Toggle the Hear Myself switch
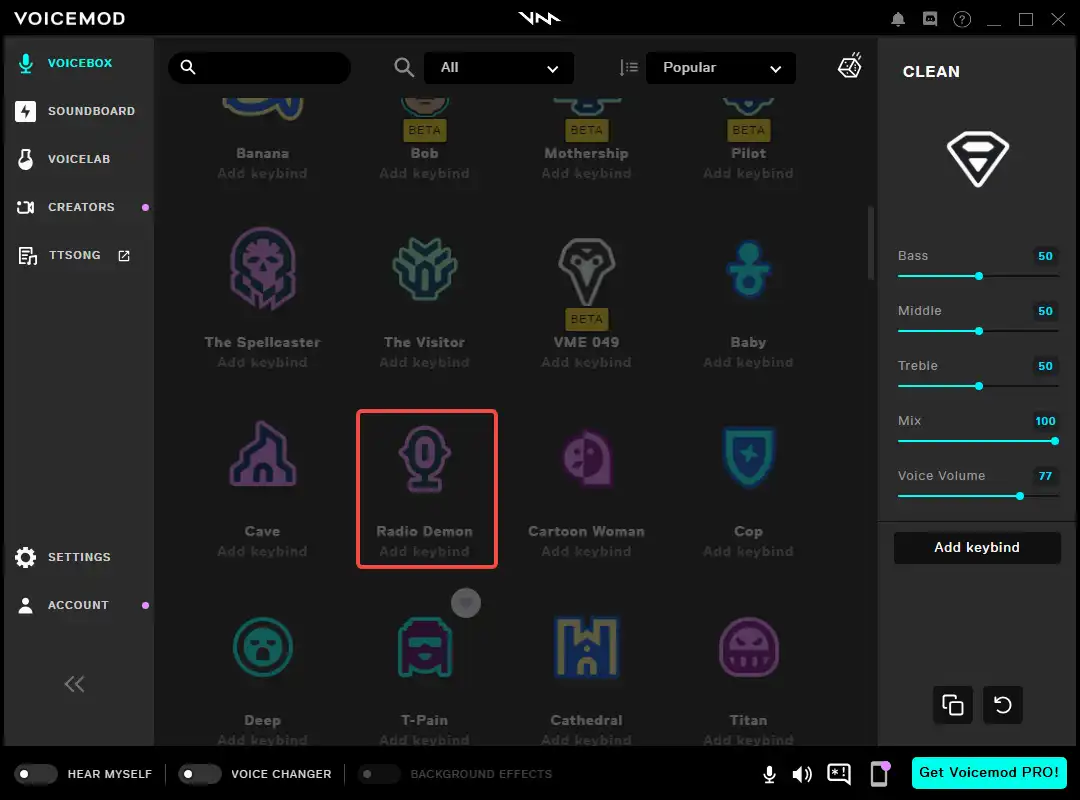 pyautogui.click(x=36, y=774)
